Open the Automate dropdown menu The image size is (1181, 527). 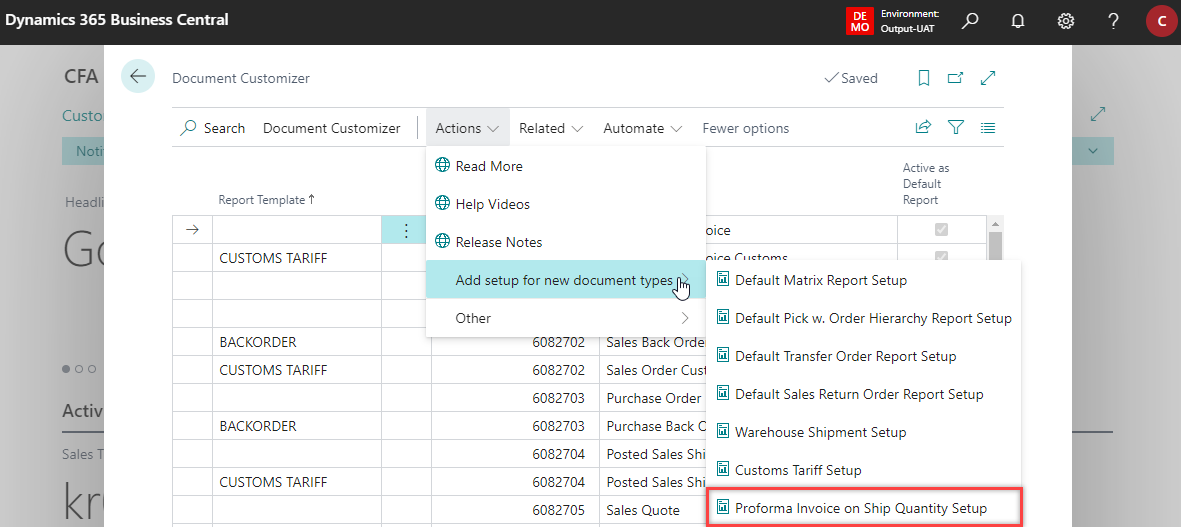(x=642, y=128)
